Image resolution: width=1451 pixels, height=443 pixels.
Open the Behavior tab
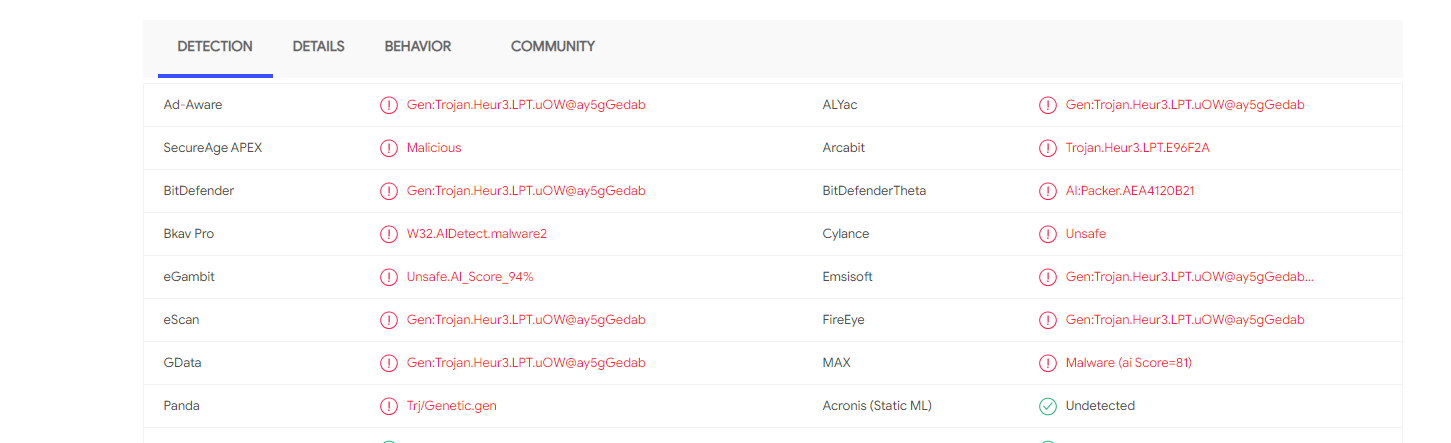(x=418, y=47)
